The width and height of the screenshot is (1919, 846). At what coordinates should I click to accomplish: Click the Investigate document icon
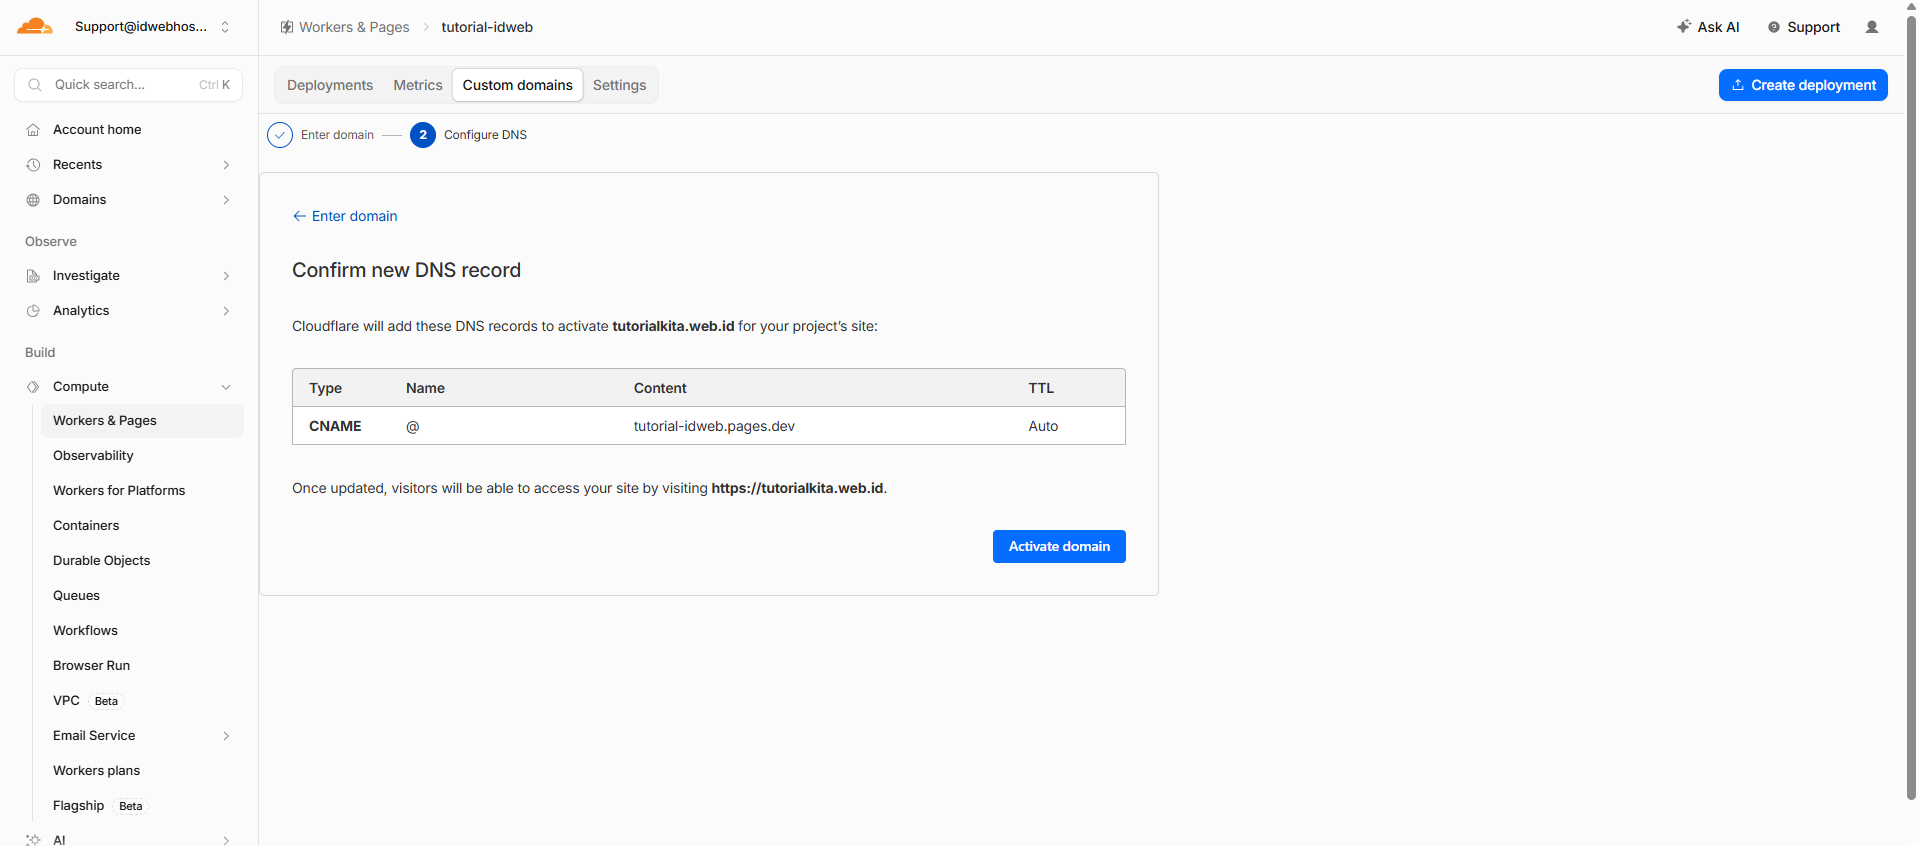point(33,276)
